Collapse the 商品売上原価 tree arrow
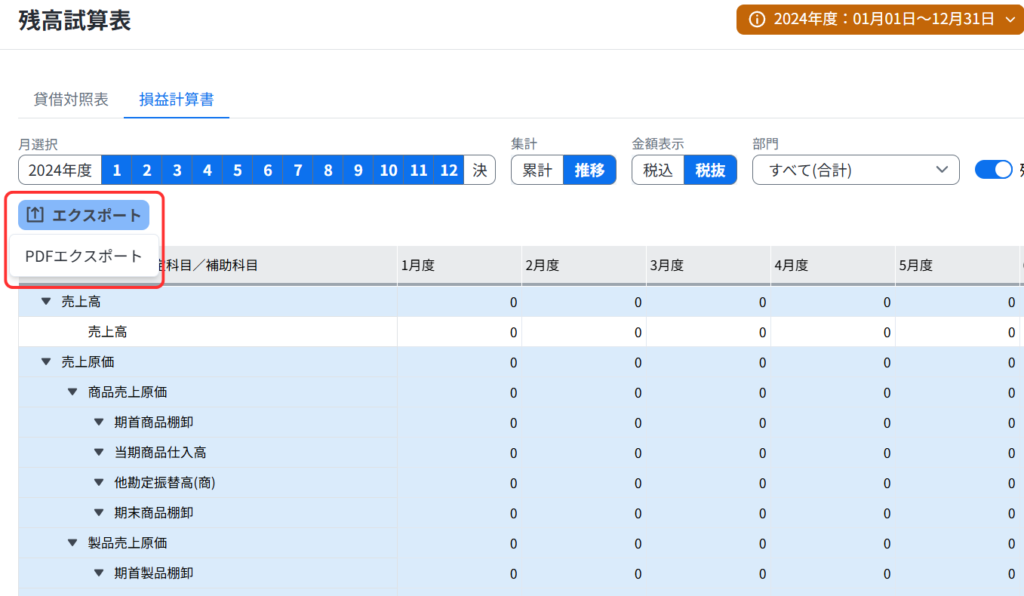Viewport: 1024px width, 596px height. pos(72,392)
